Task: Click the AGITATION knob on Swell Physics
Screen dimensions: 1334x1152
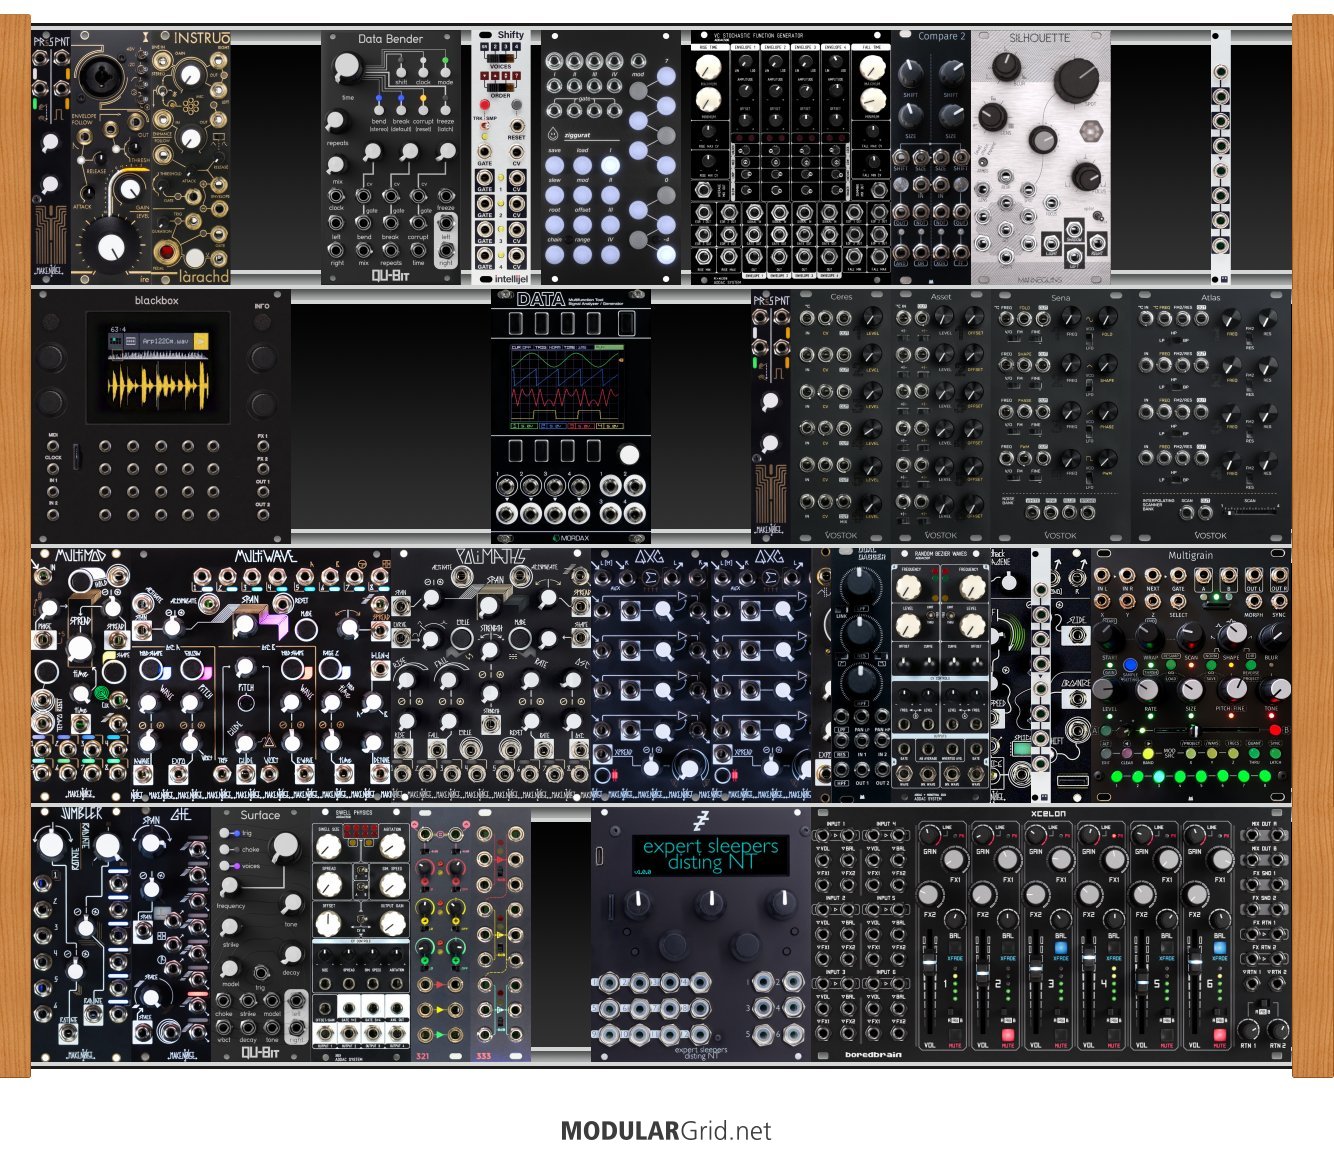Action: [393, 847]
